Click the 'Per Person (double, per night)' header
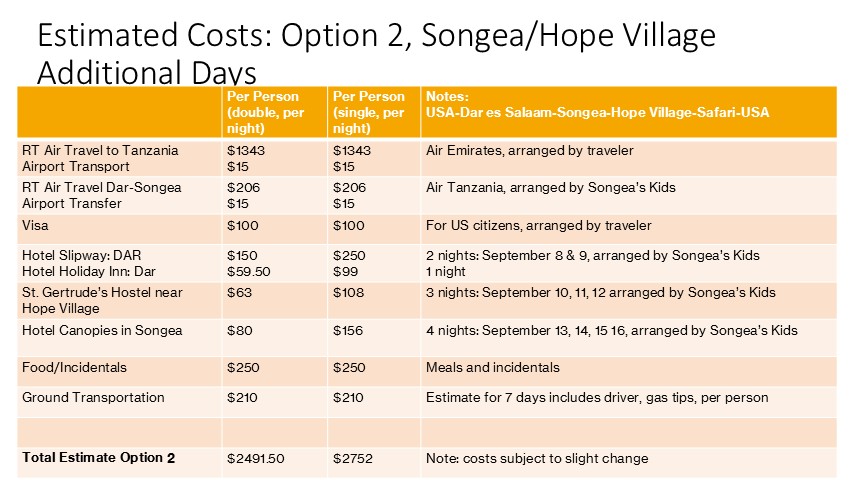 (x=274, y=112)
